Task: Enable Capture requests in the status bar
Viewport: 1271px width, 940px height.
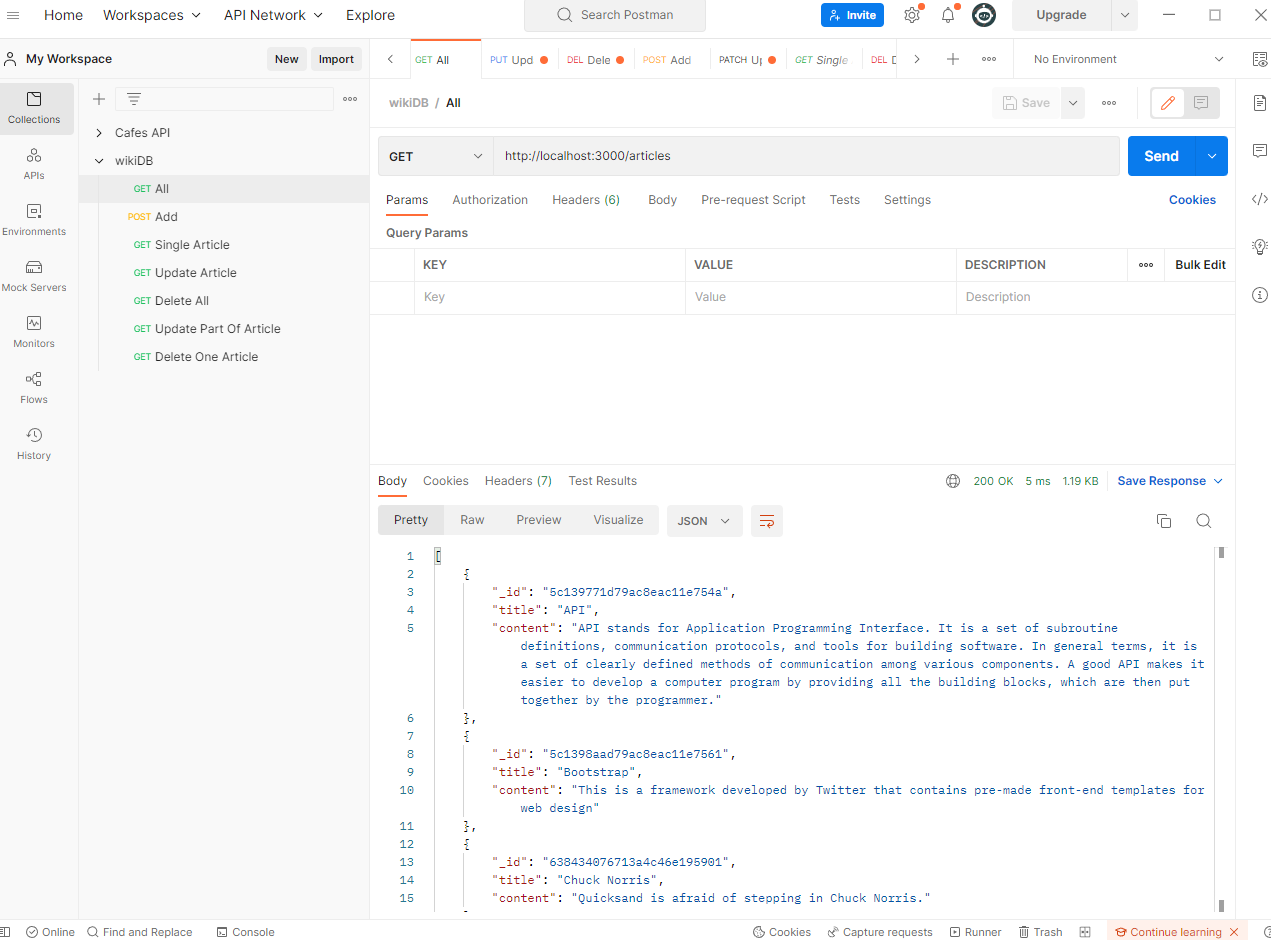Action: (x=880, y=932)
